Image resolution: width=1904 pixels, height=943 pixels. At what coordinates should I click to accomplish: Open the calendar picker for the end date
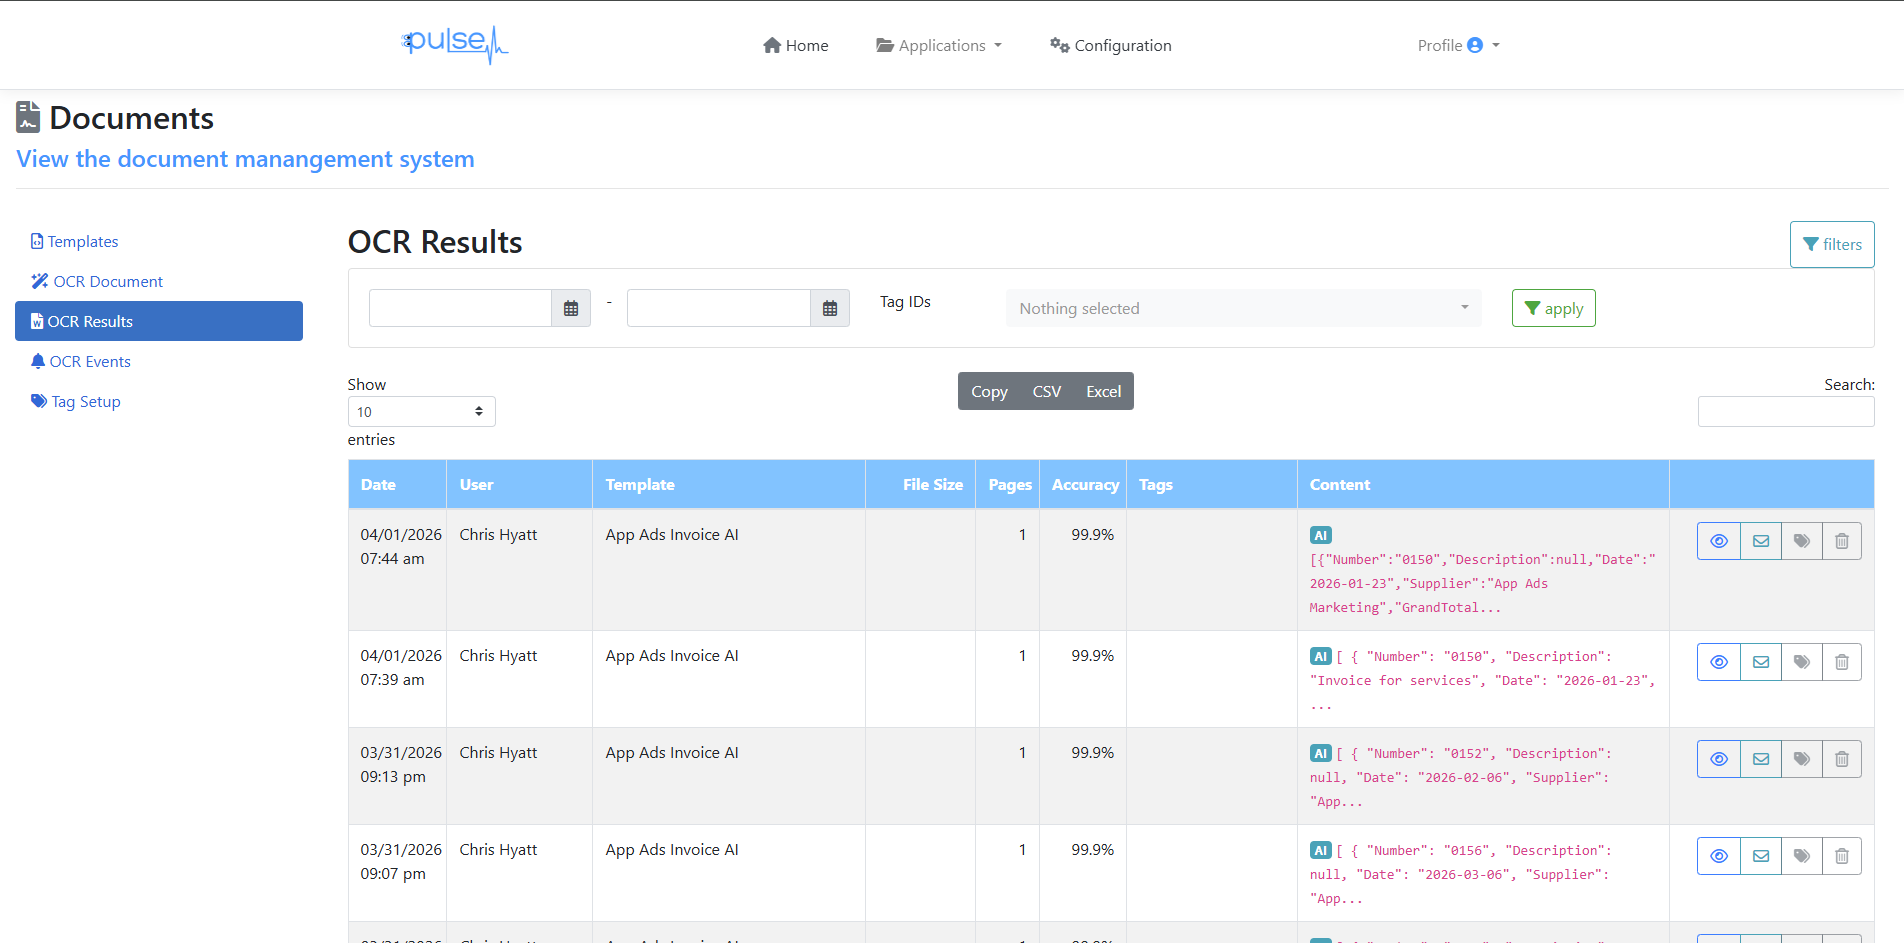point(829,308)
